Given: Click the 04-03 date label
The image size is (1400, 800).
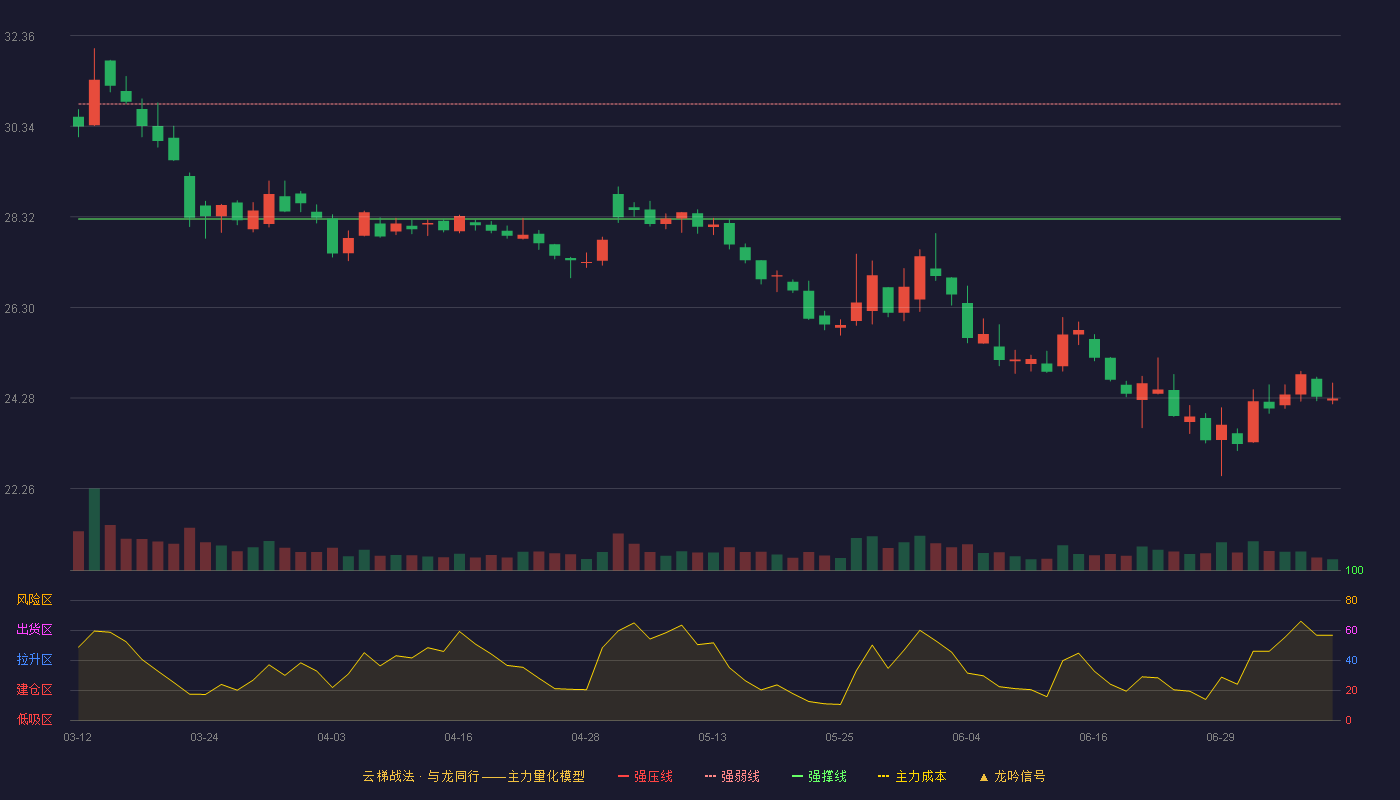Looking at the screenshot, I should click(x=331, y=737).
